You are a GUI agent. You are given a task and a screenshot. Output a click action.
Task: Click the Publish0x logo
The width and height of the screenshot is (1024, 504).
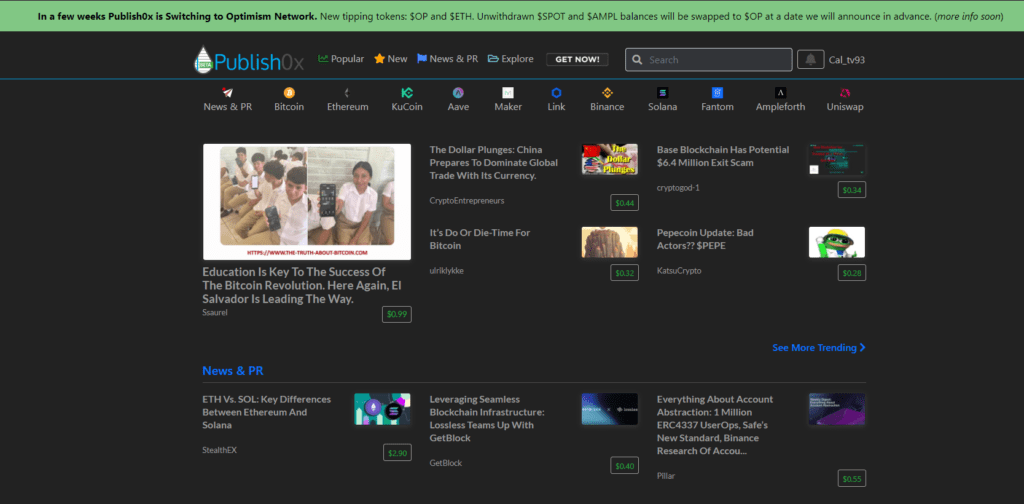(249, 60)
